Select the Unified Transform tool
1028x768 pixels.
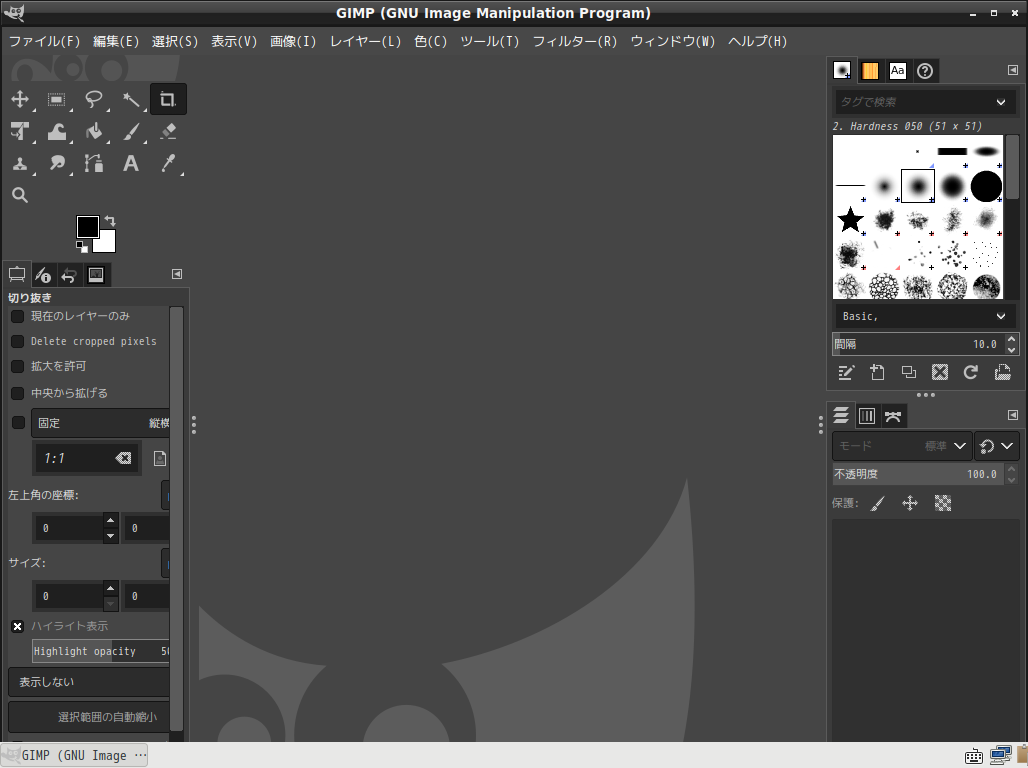(x=20, y=131)
